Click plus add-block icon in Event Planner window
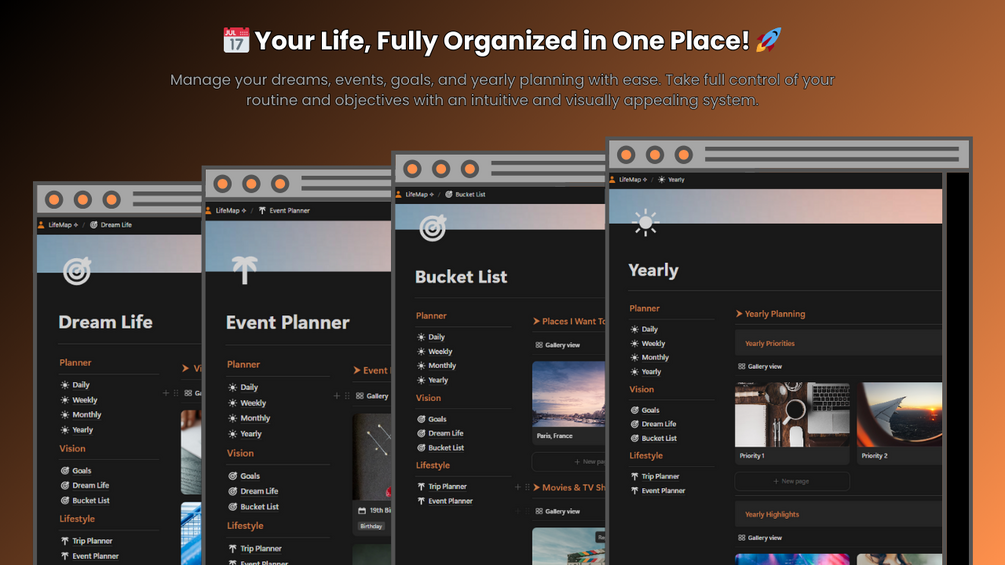Viewport: 1005px width, 565px height. (x=336, y=396)
